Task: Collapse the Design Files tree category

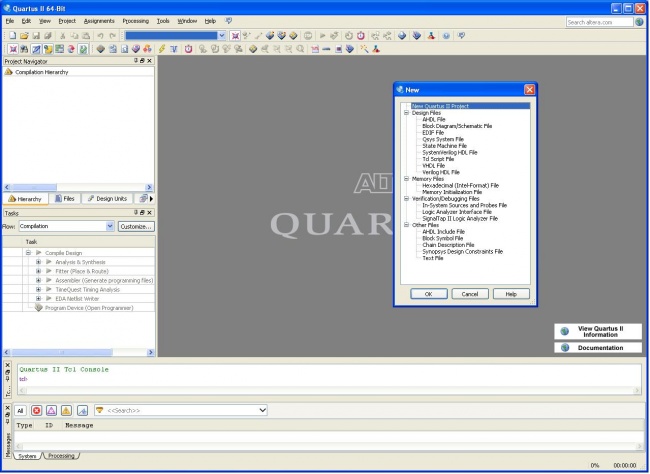Action: (x=406, y=113)
